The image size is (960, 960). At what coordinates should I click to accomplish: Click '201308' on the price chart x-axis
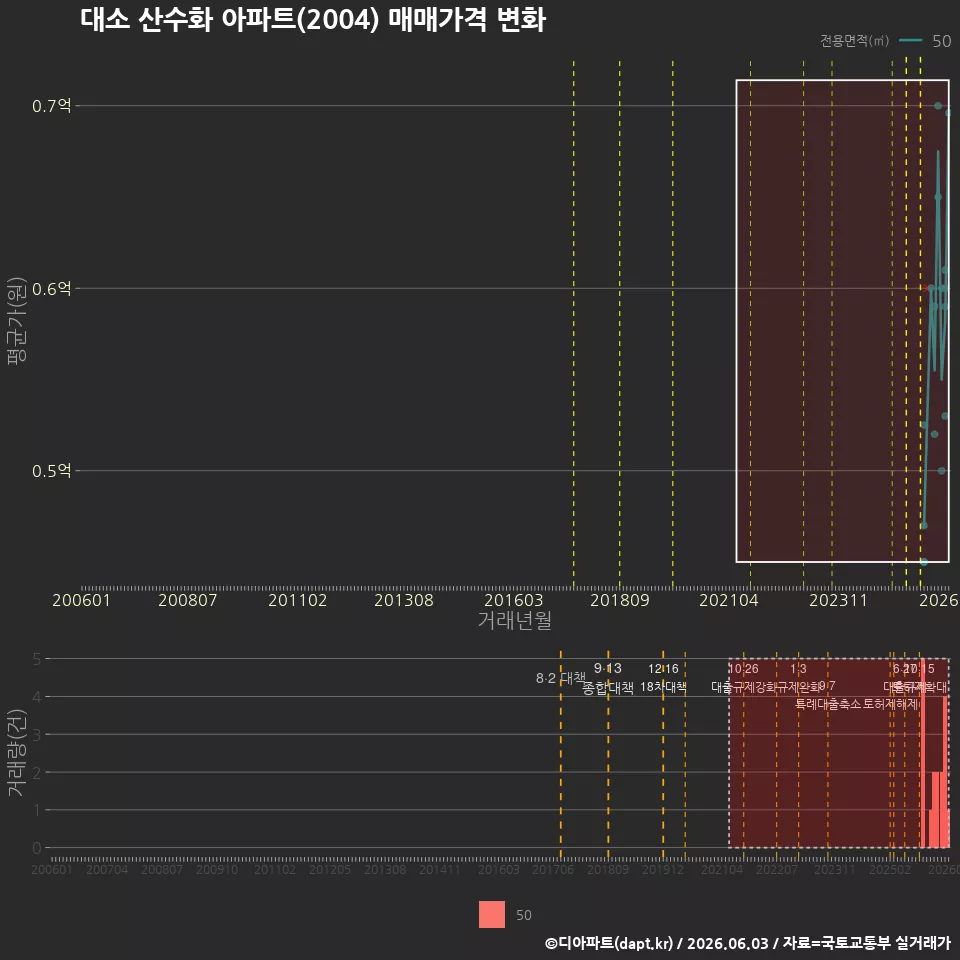coord(403,600)
